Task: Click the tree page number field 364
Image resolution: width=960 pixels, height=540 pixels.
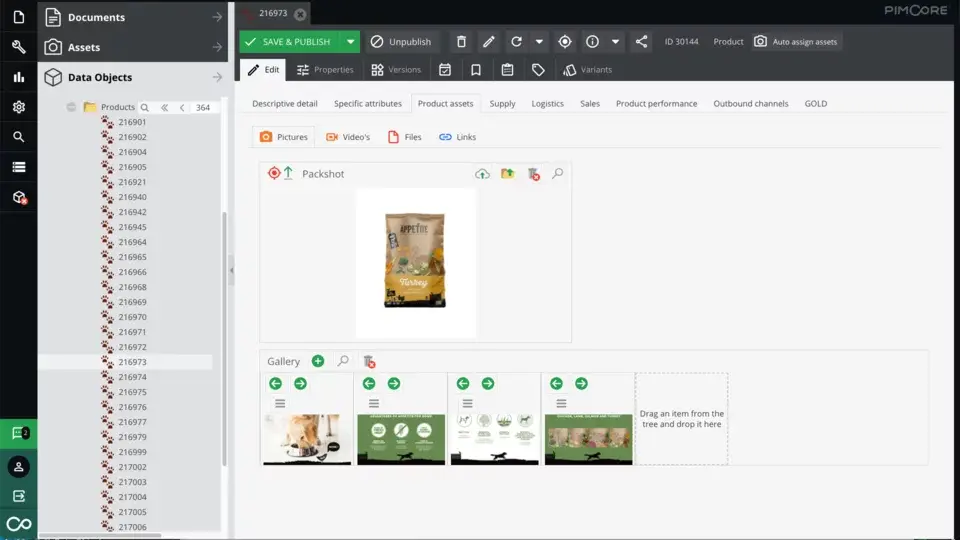Action: tap(203, 107)
